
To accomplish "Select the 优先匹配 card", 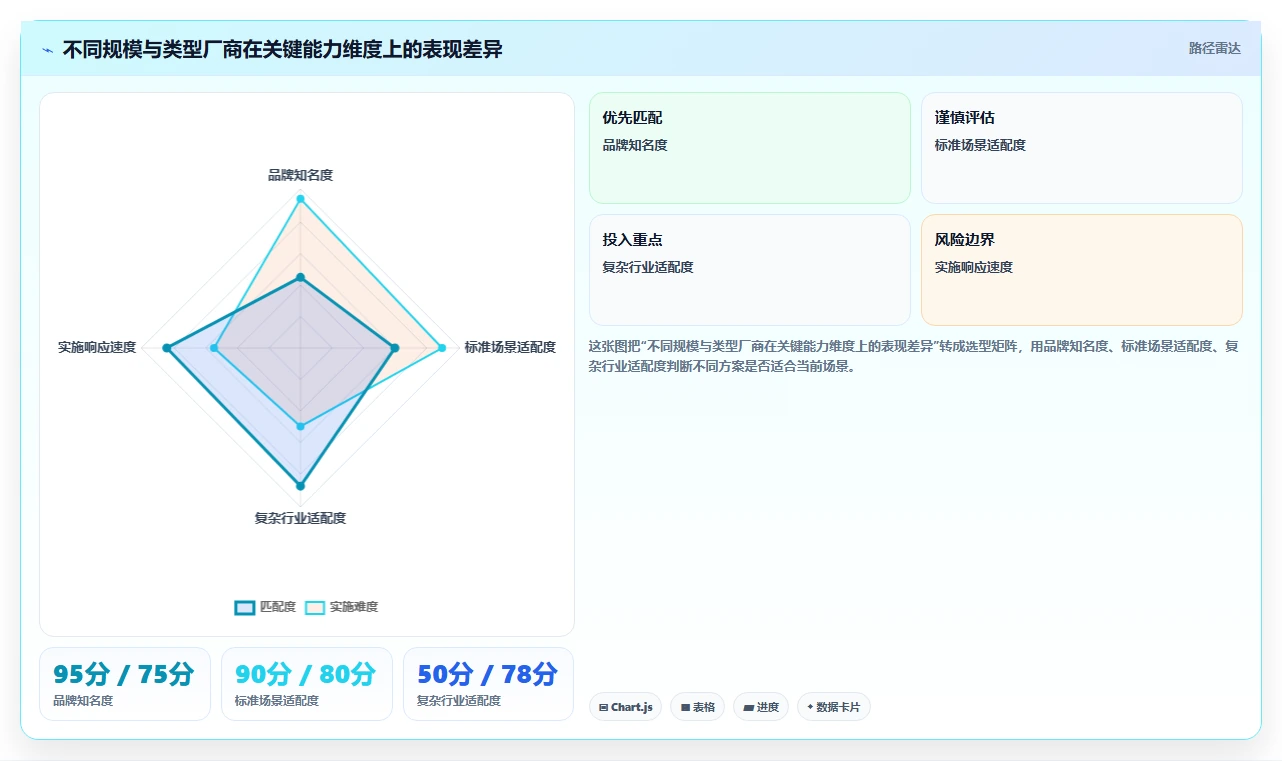I will coord(750,148).
